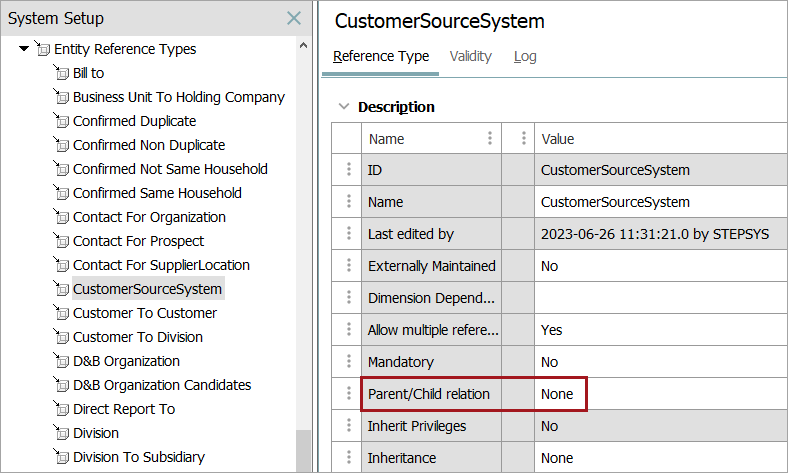Click the Contact For Organization icon
Screen dimensions: 788x473
(x=61, y=217)
